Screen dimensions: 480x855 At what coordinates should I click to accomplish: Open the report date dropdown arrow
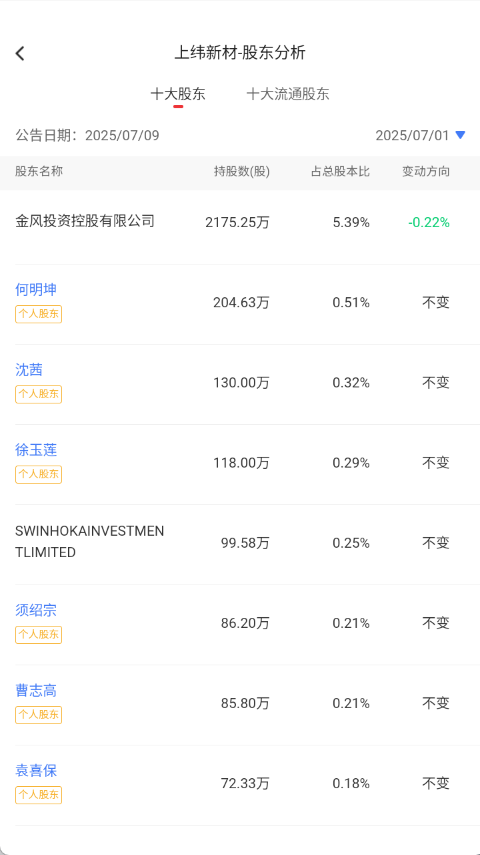pos(460,135)
